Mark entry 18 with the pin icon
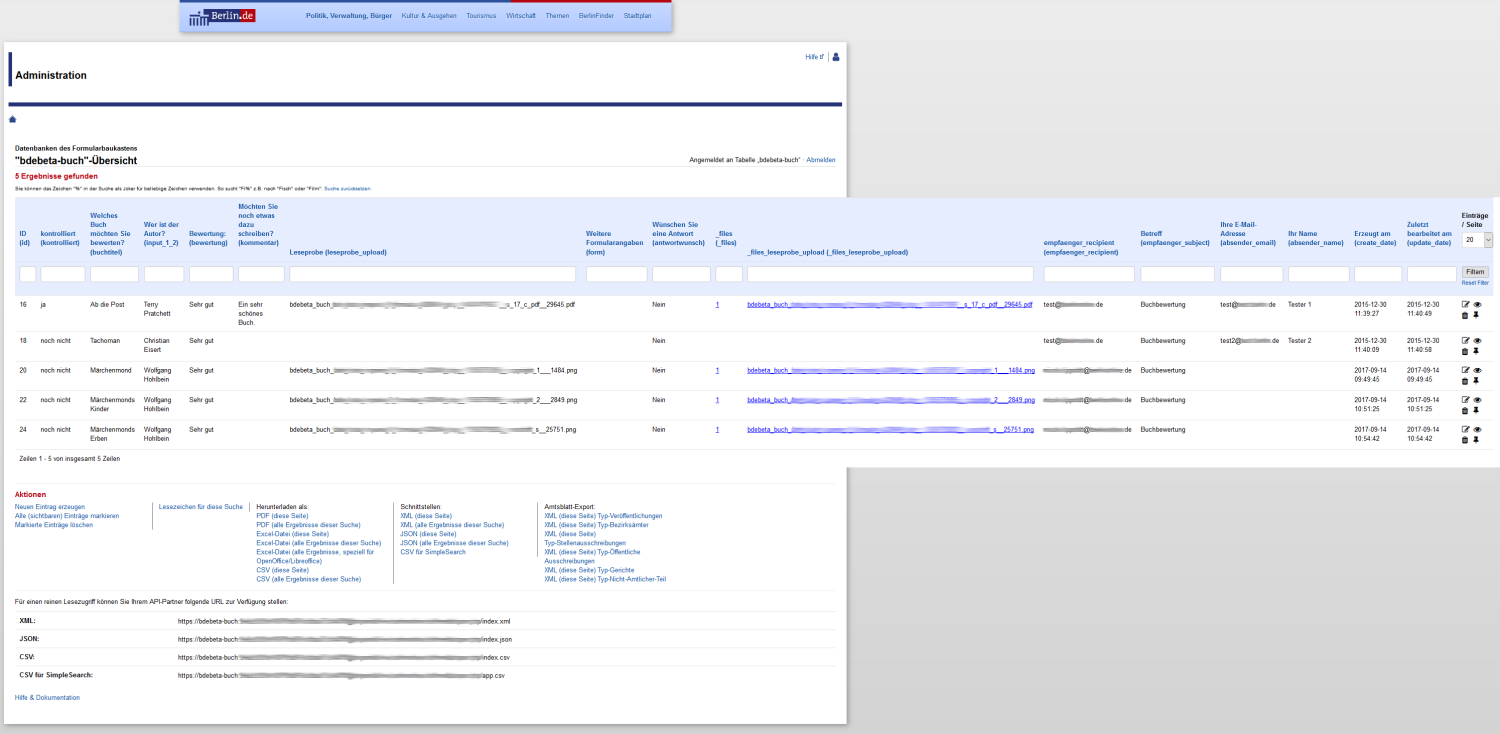The image size is (1500, 734). (1476, 351)
